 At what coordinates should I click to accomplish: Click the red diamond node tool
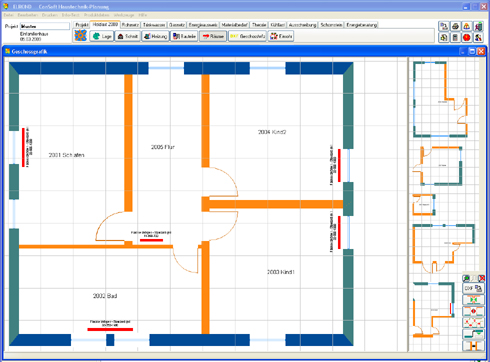473,311
